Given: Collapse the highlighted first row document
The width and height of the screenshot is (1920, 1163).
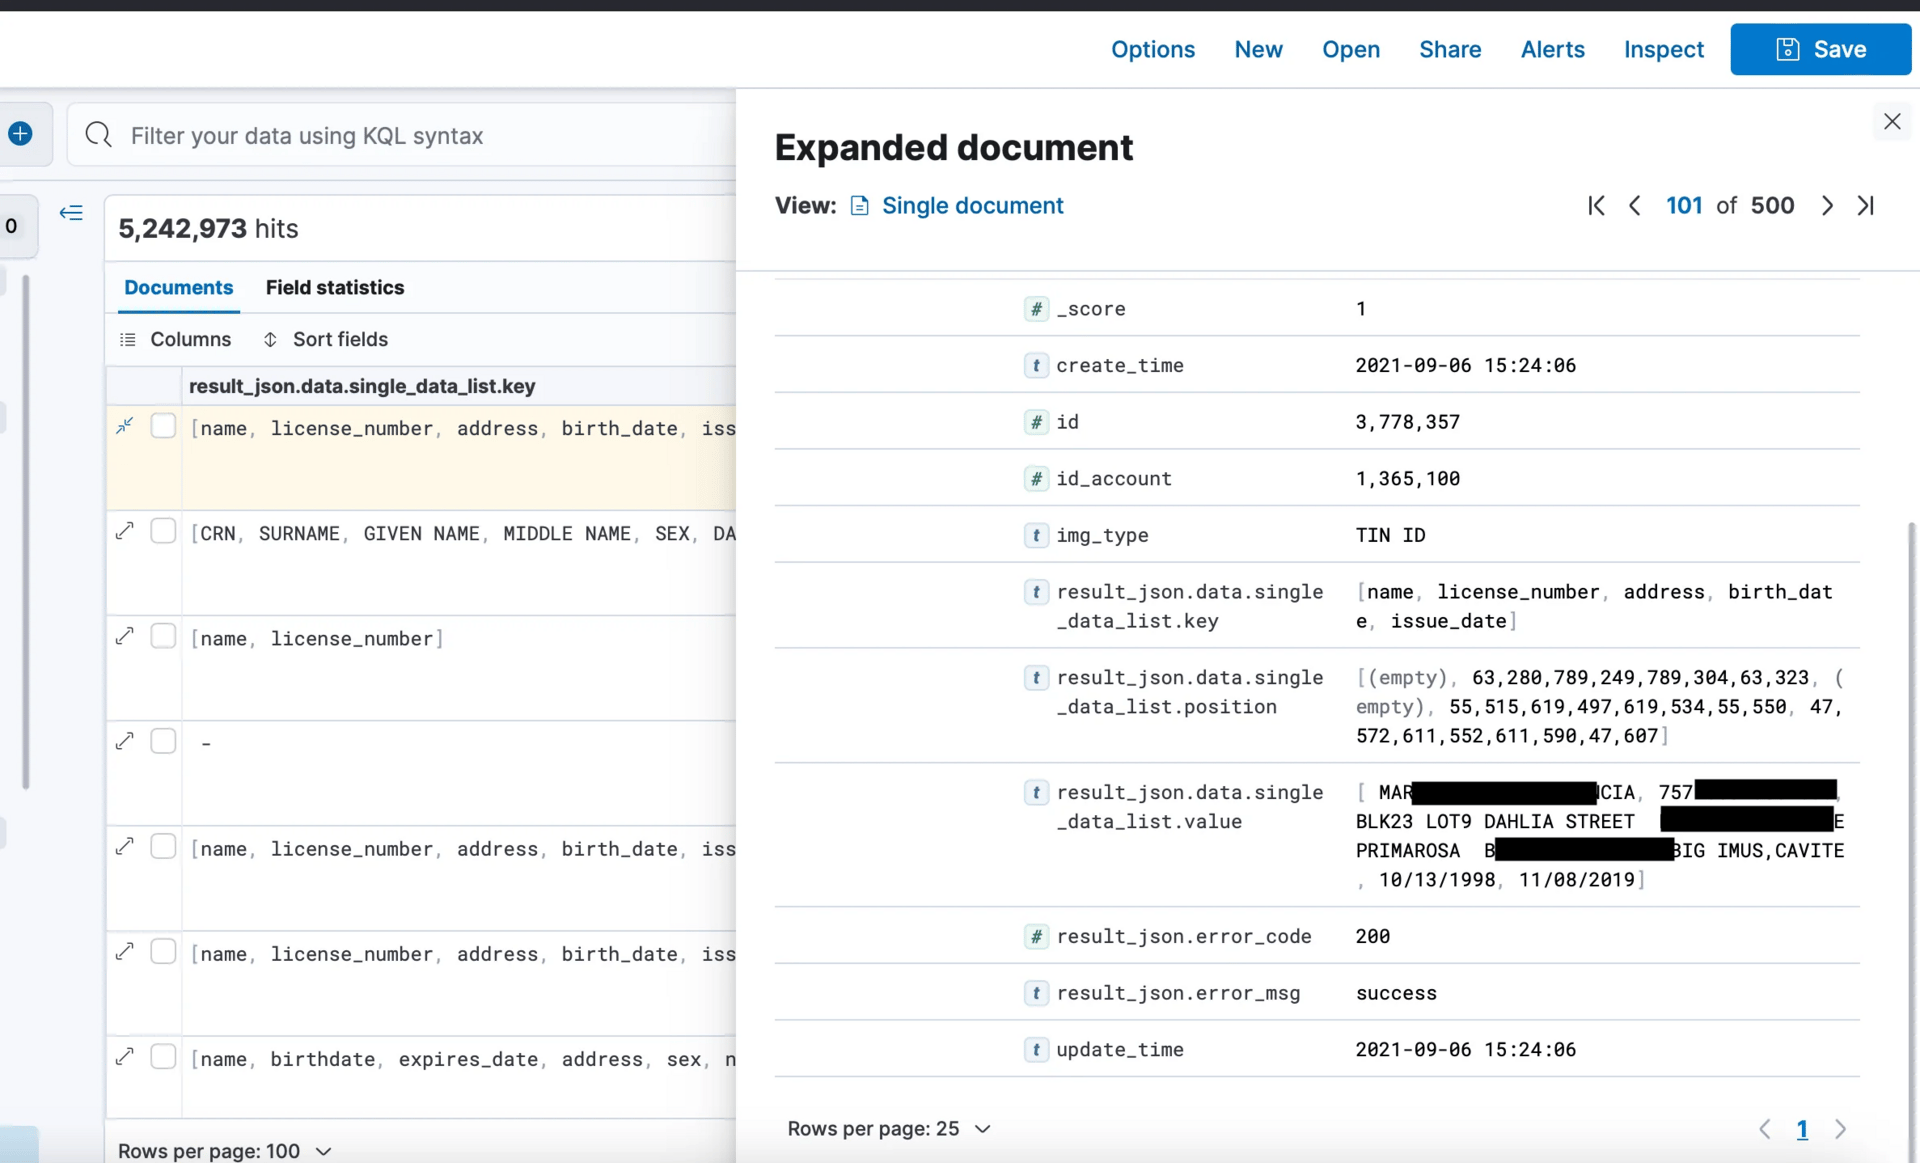Looking at the screenshot, I should tap(125, 427).
